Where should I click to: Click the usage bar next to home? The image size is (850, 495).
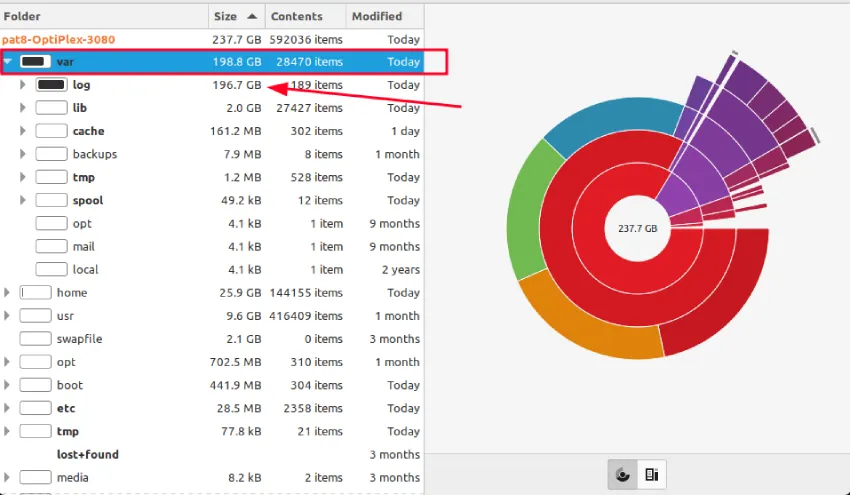pyautogui.click(x=35, y=293)
